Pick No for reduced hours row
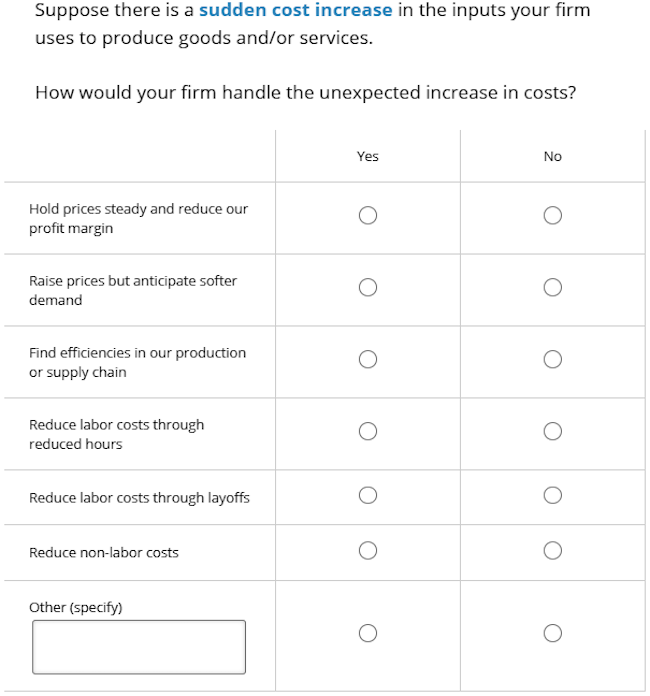This screenshot has height=696, width=650. 552,431
